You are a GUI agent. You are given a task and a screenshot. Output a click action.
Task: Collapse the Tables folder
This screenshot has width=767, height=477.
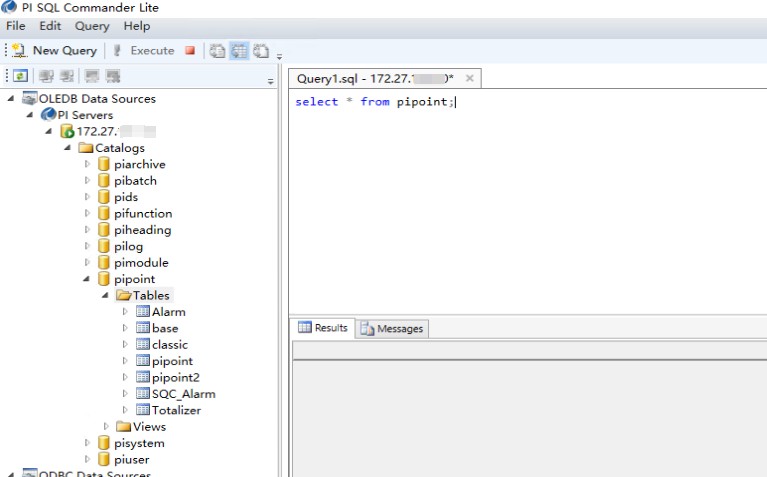coord(105,295)
